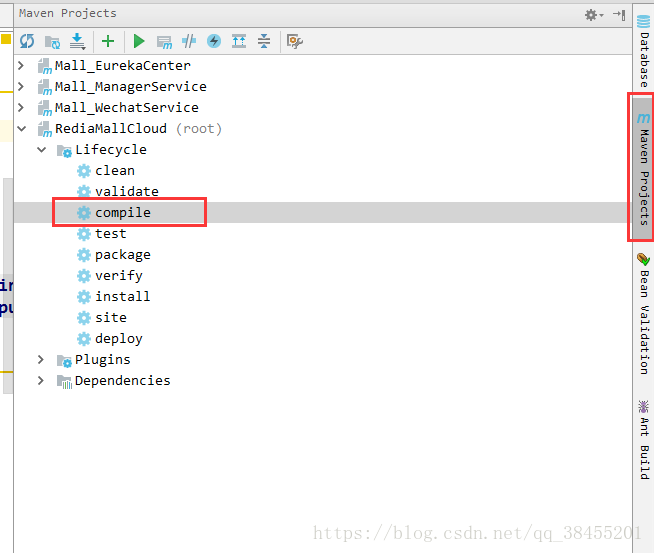
Task: Select the compile lifecycle goal
Action: (x=123, y=213)
